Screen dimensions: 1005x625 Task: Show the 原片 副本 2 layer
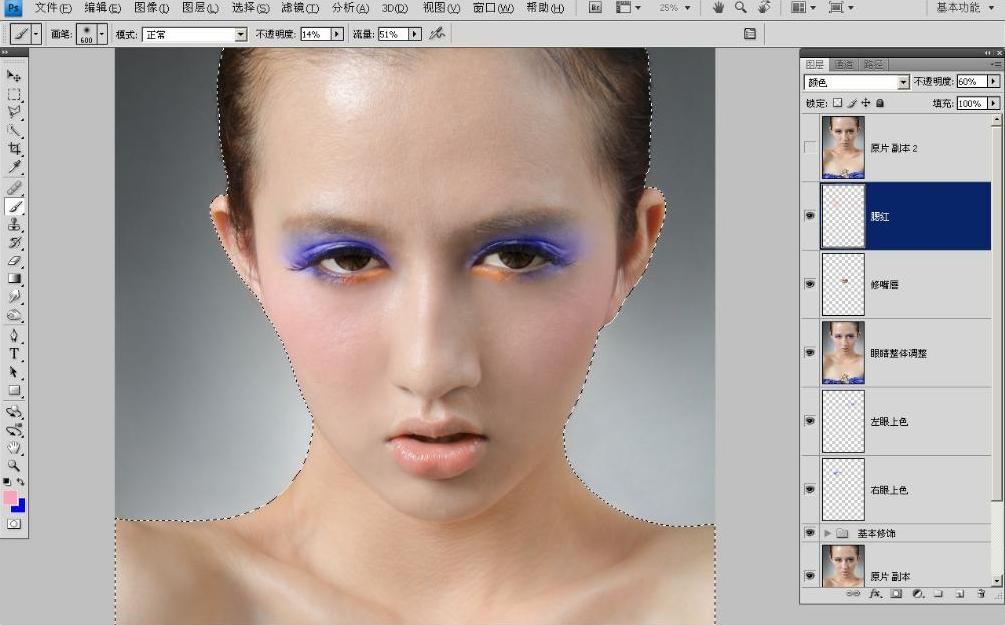click(810, 147)
